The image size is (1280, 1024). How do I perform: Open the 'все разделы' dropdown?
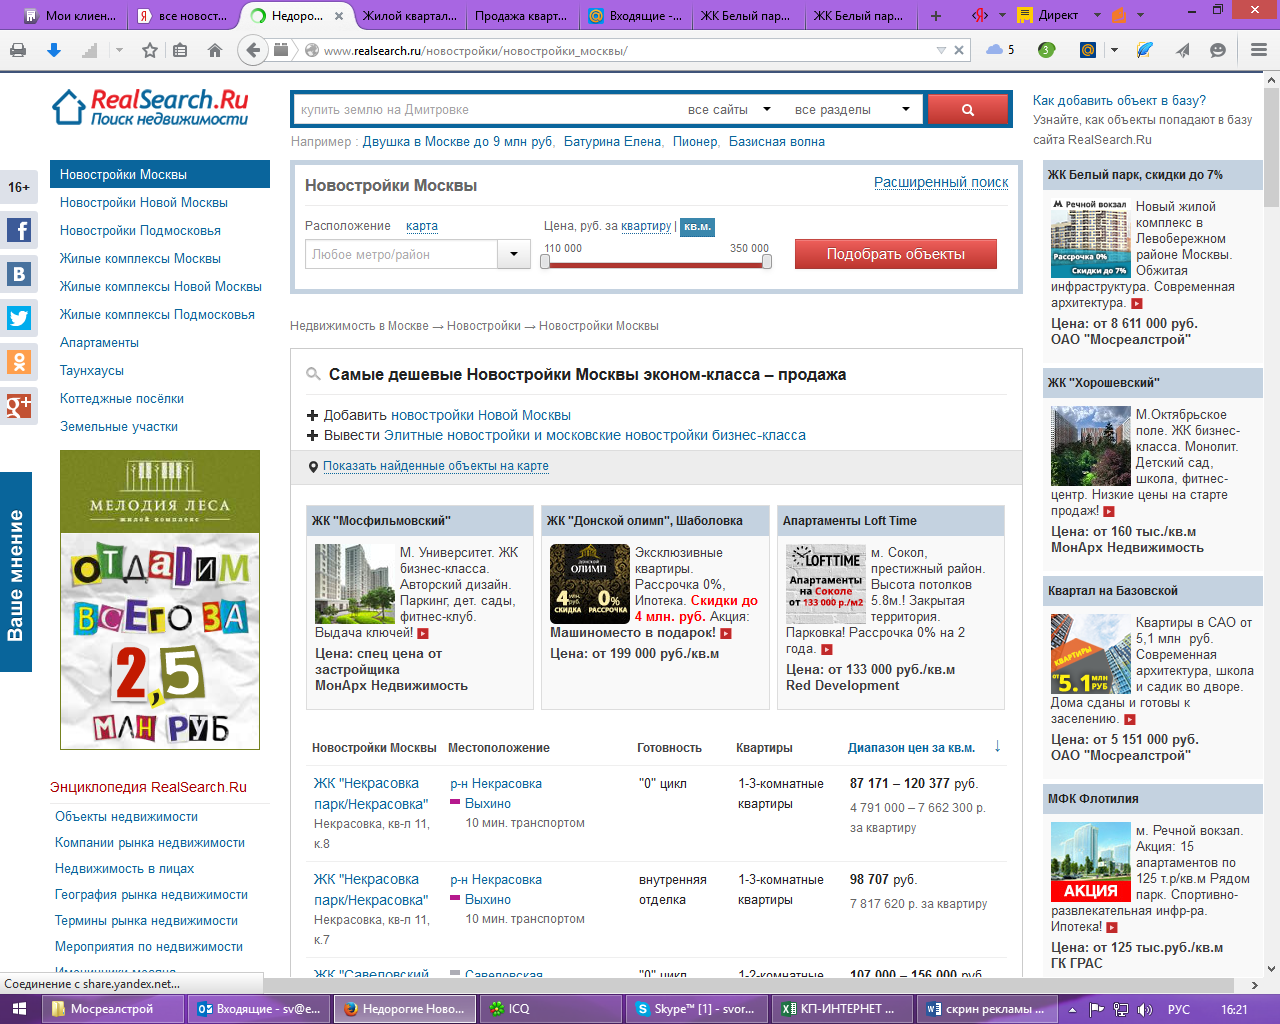852,110
